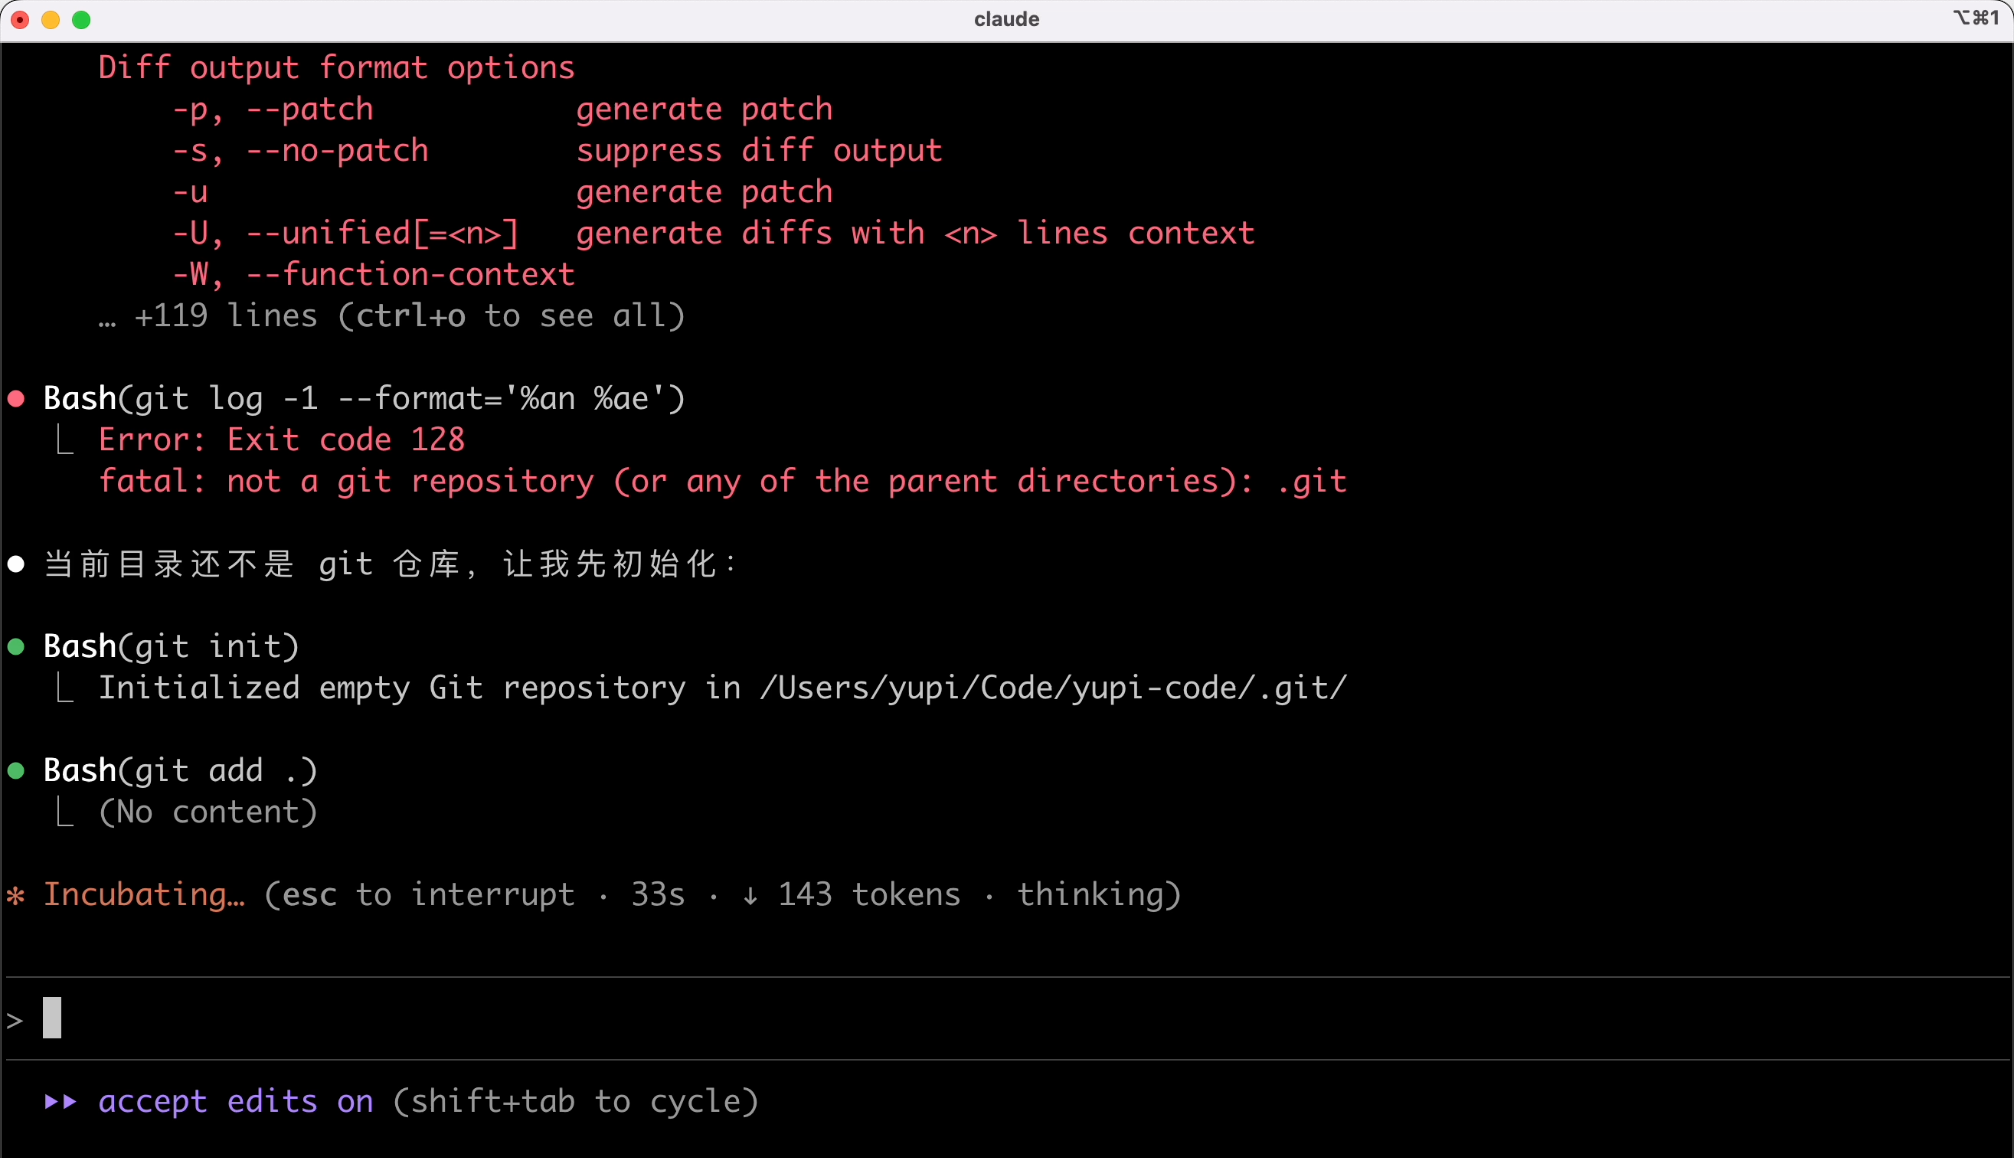2014x1158 pixels.
Task: Click the prompt input field cursor
Action: click(53, 1018)
